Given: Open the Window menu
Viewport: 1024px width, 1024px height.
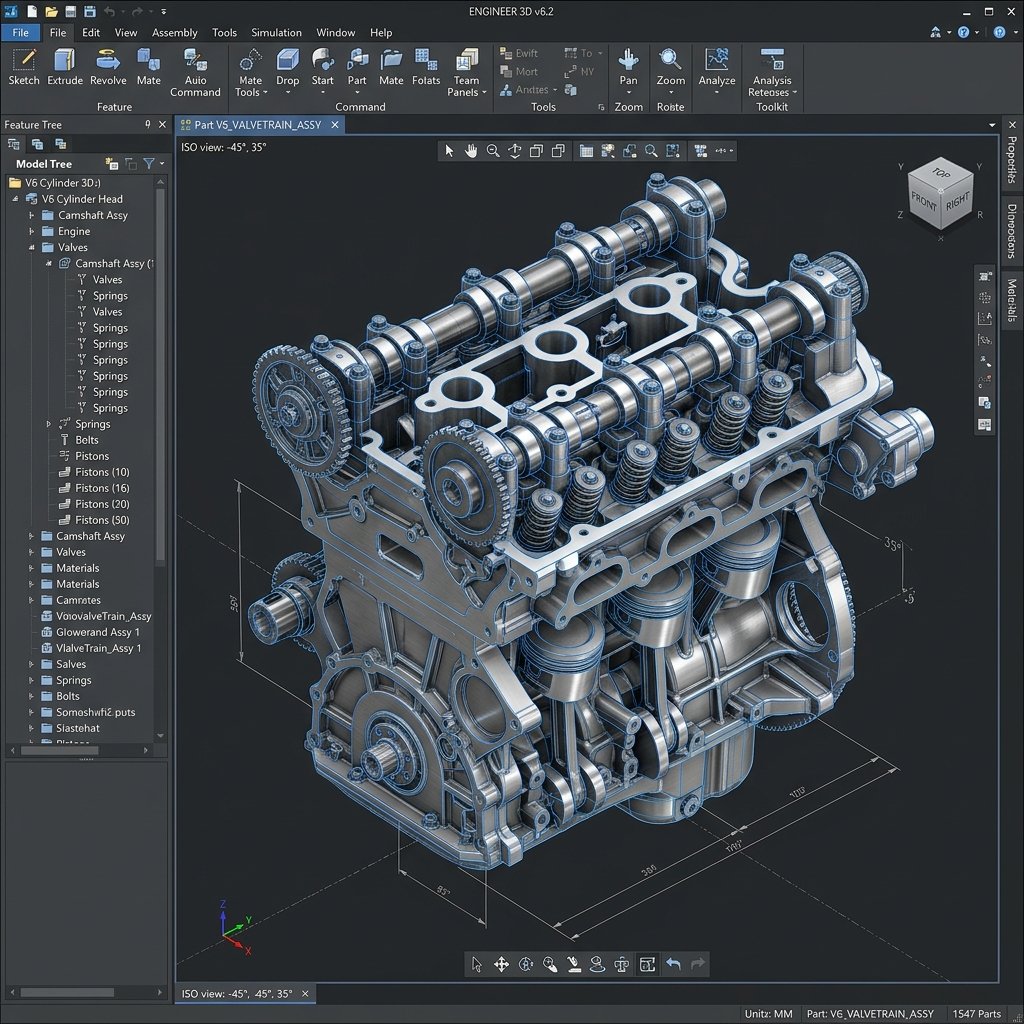Looking at the screenshot, I should click(x=336, y=32).
